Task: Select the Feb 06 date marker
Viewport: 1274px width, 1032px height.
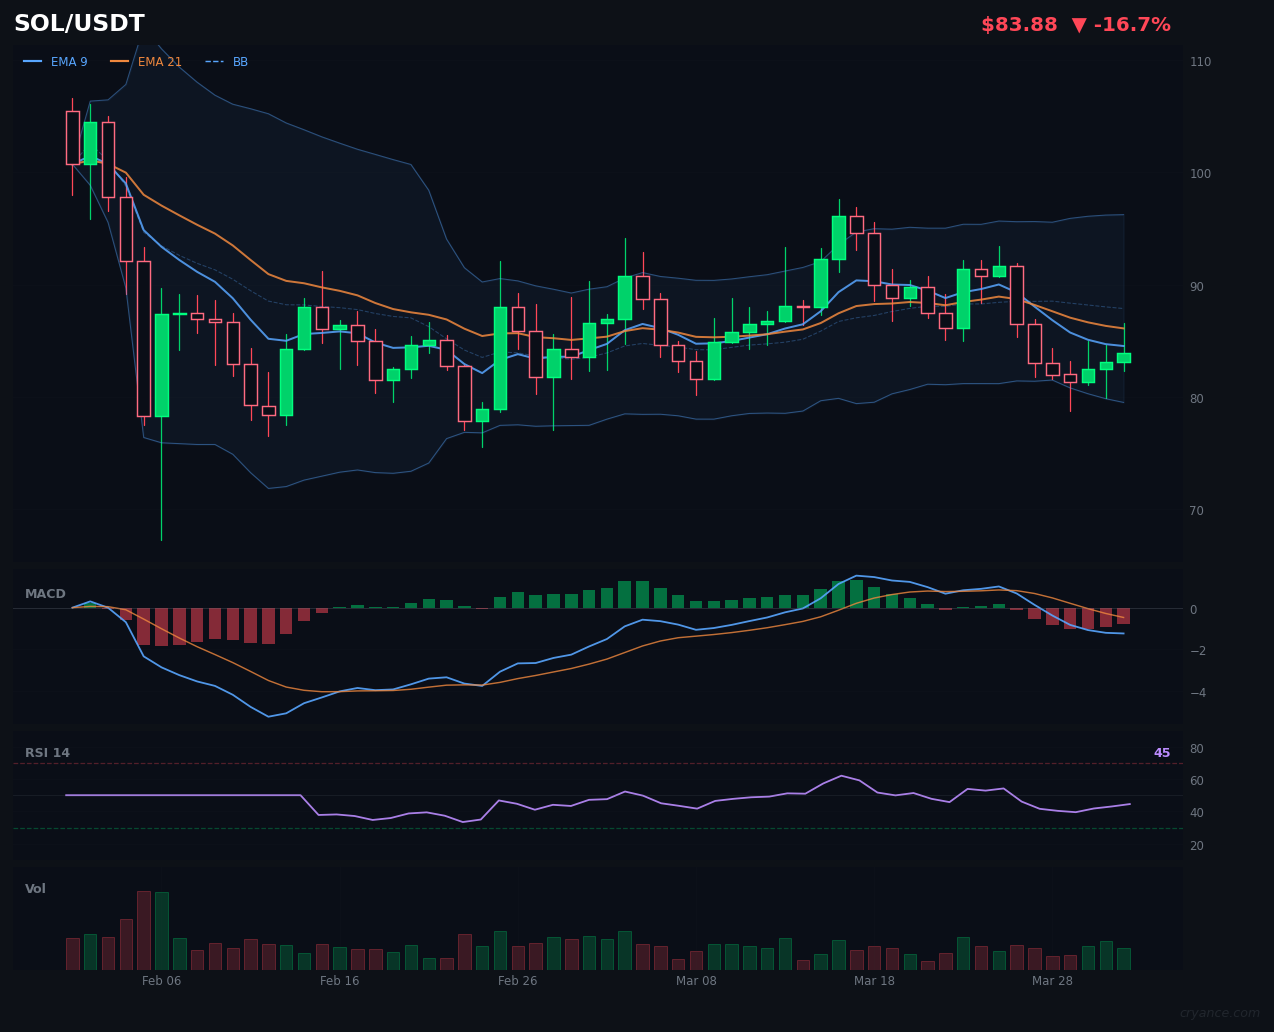Action: tap(162, 981)
